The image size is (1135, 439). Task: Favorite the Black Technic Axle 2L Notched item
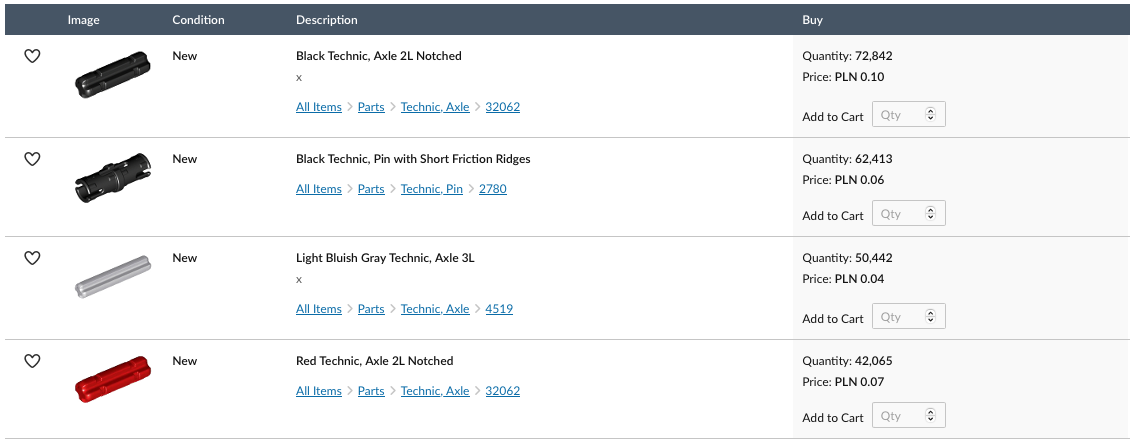(x=32, y=57)
